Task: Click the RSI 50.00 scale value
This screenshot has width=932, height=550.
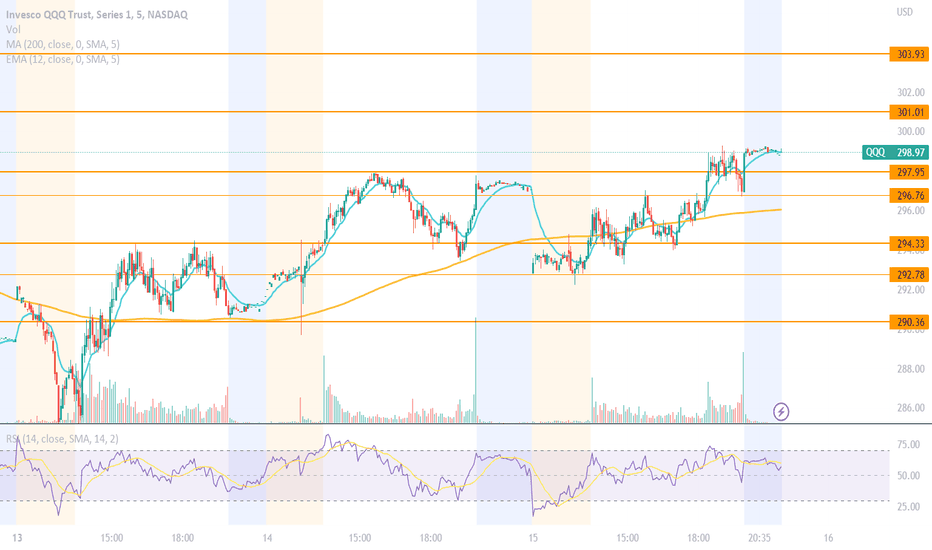Action: tap(908, 476)
